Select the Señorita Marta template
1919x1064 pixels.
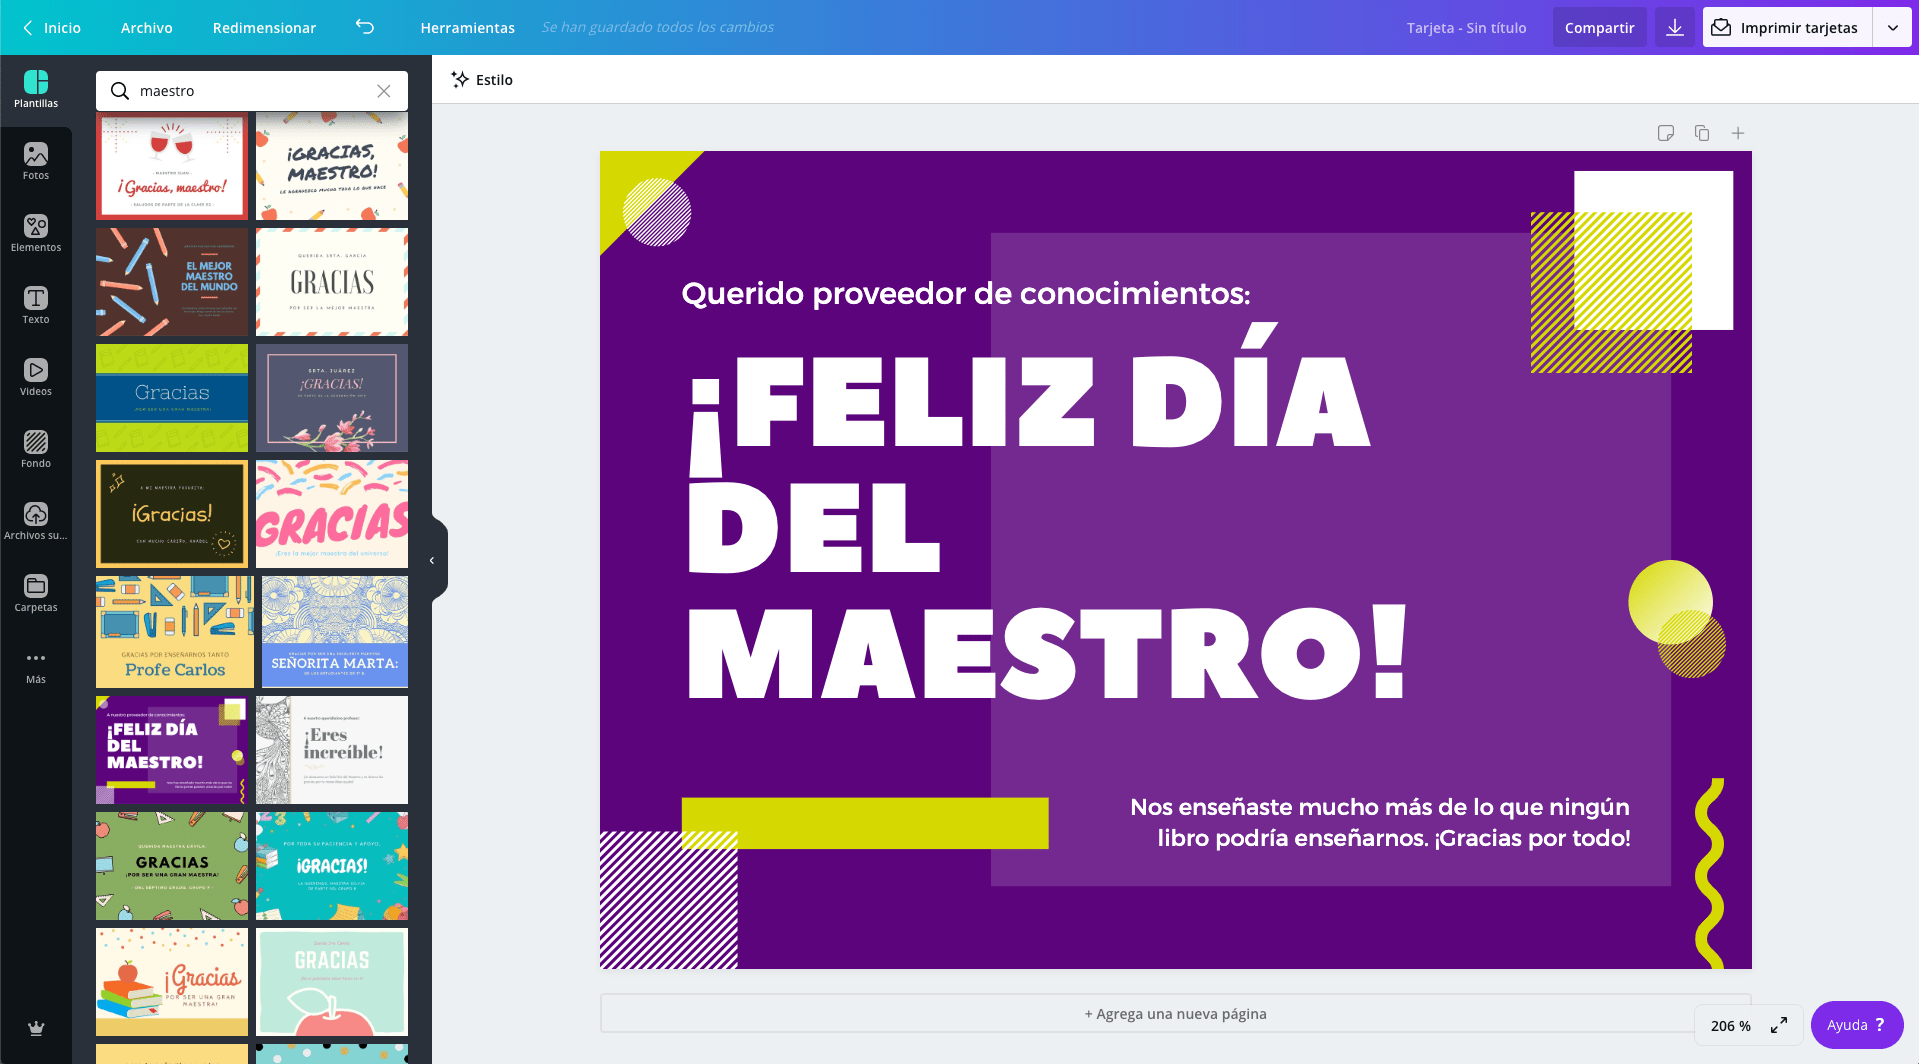click(335, 632)
